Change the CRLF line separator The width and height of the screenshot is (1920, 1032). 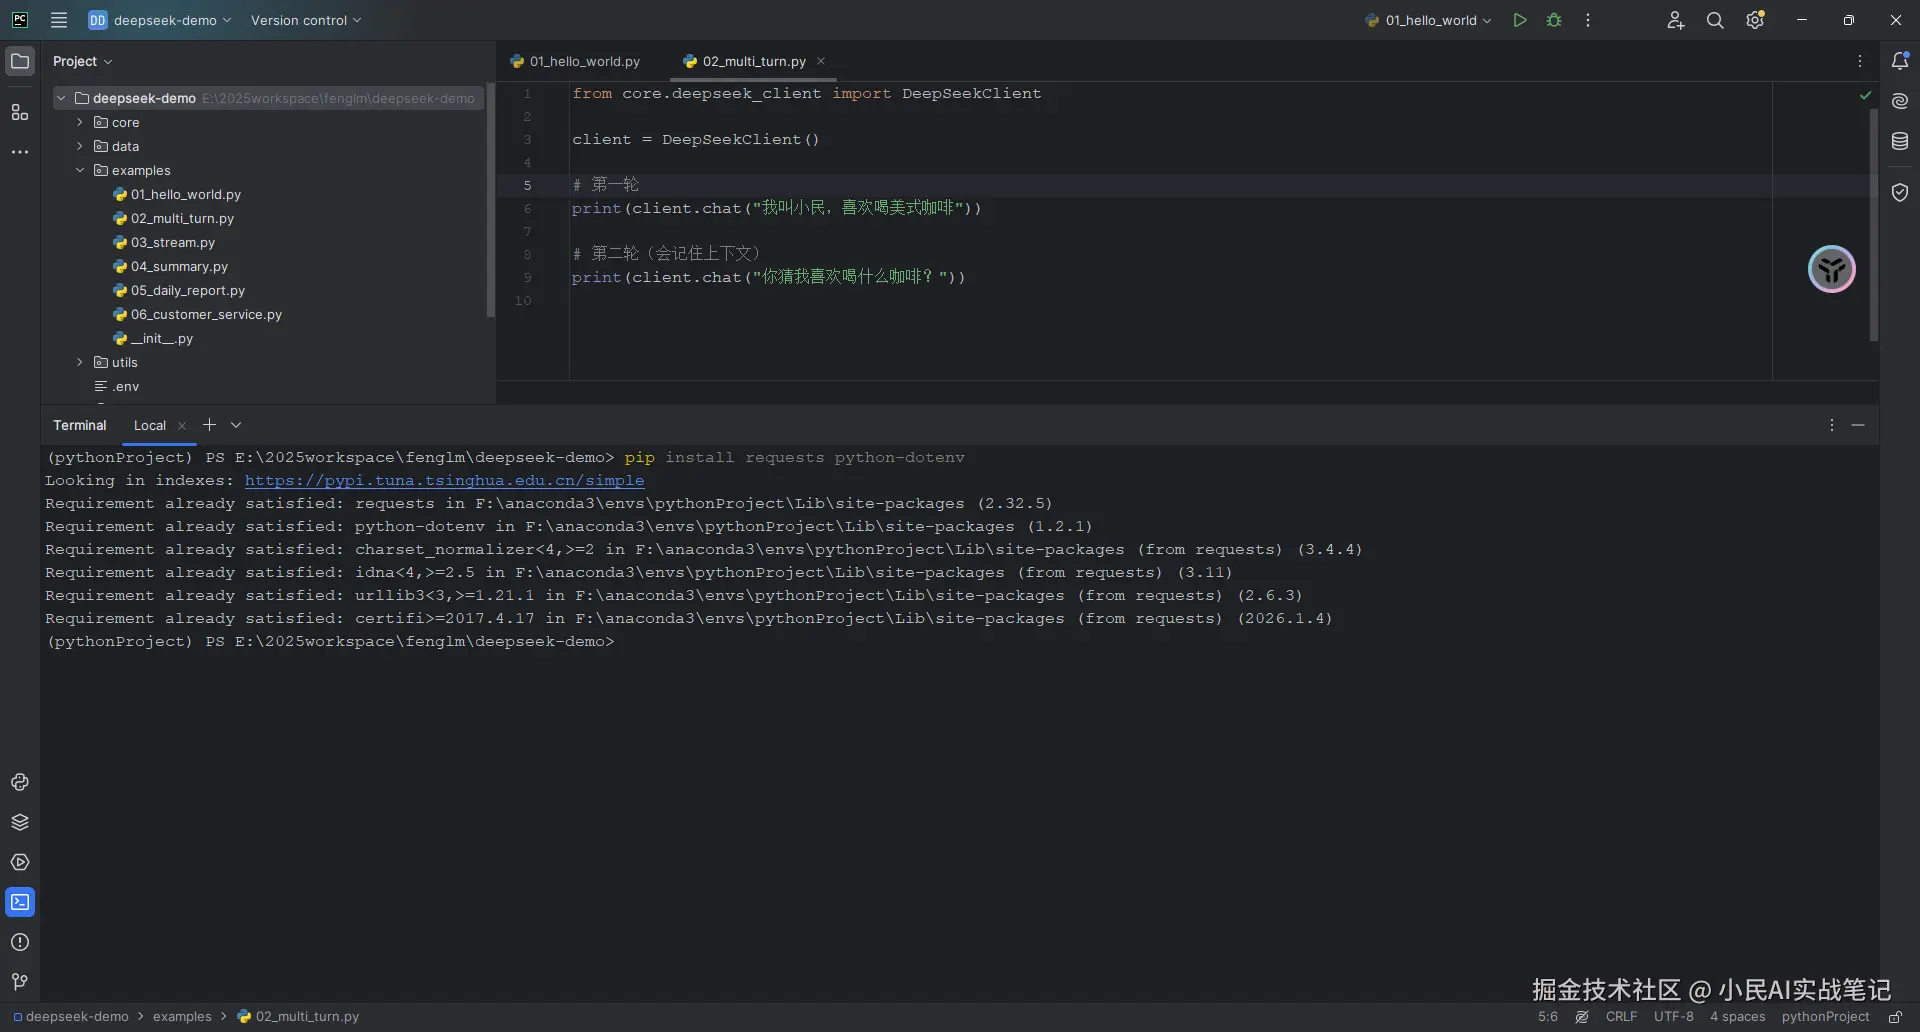click(x=1622, y=1017)
